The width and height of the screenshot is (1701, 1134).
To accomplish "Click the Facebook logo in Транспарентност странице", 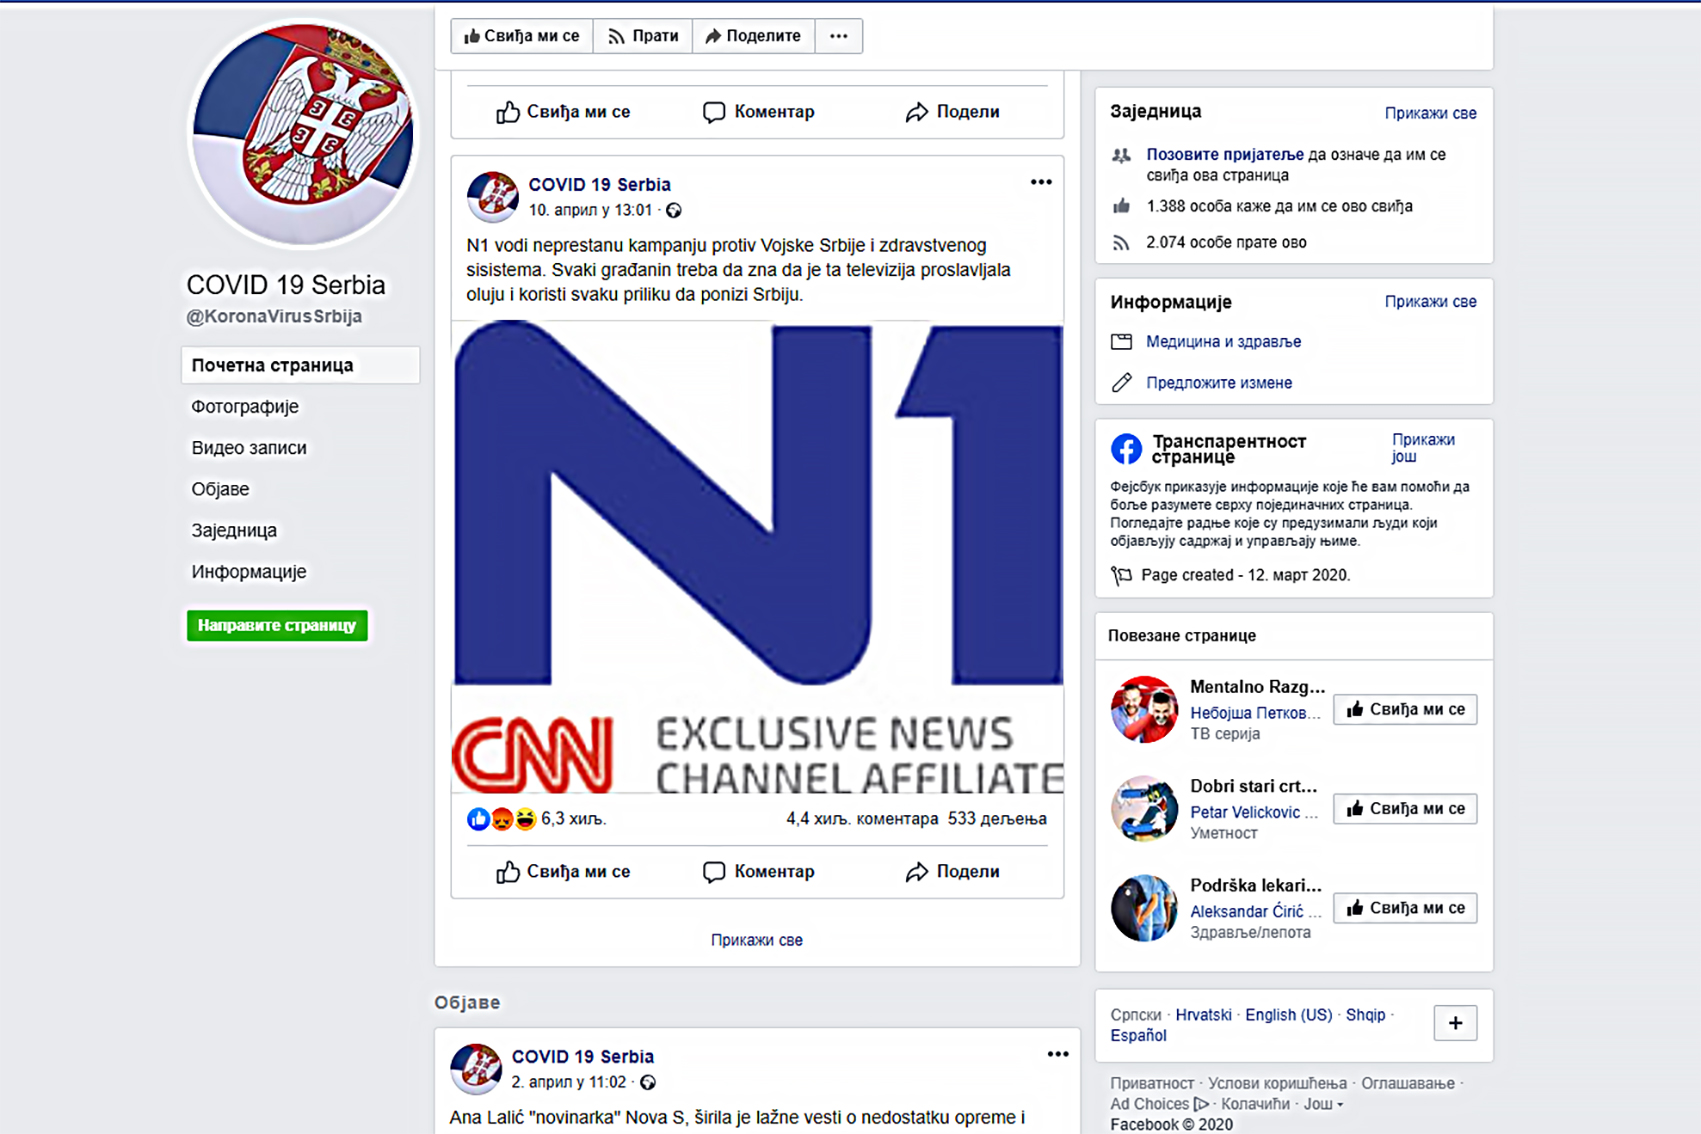I will tap(1127, 449).
